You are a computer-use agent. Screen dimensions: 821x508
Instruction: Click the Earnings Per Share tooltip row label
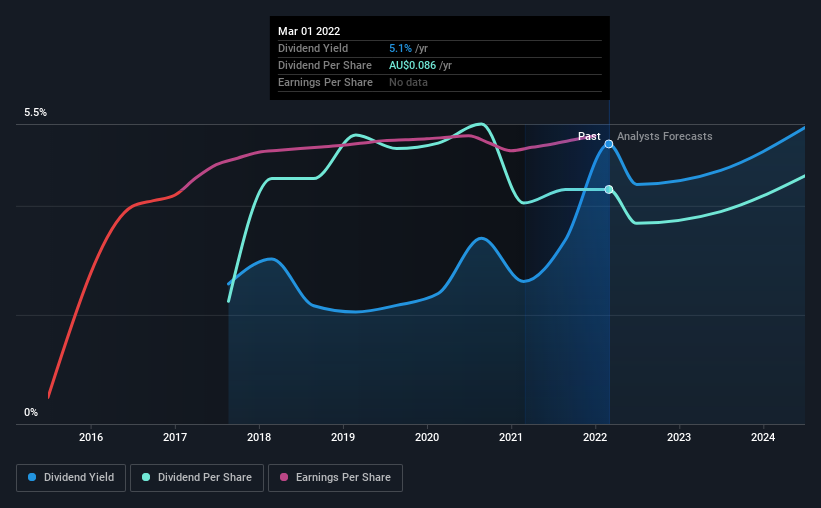[x=325, y=82]
